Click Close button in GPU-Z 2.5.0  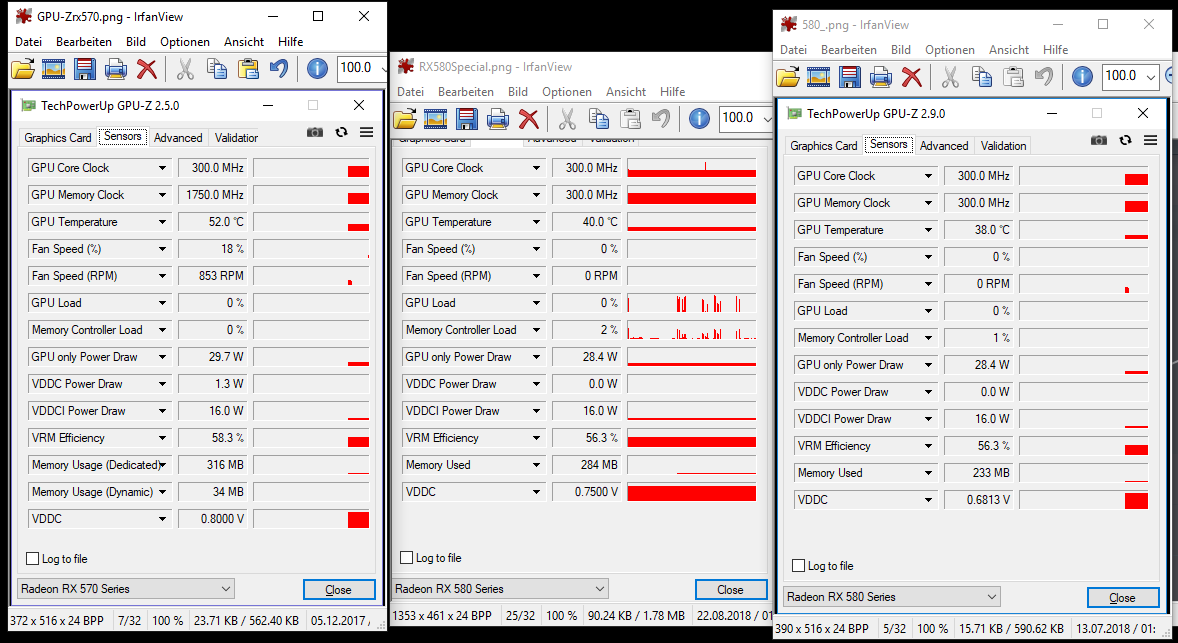click(339, 590)
